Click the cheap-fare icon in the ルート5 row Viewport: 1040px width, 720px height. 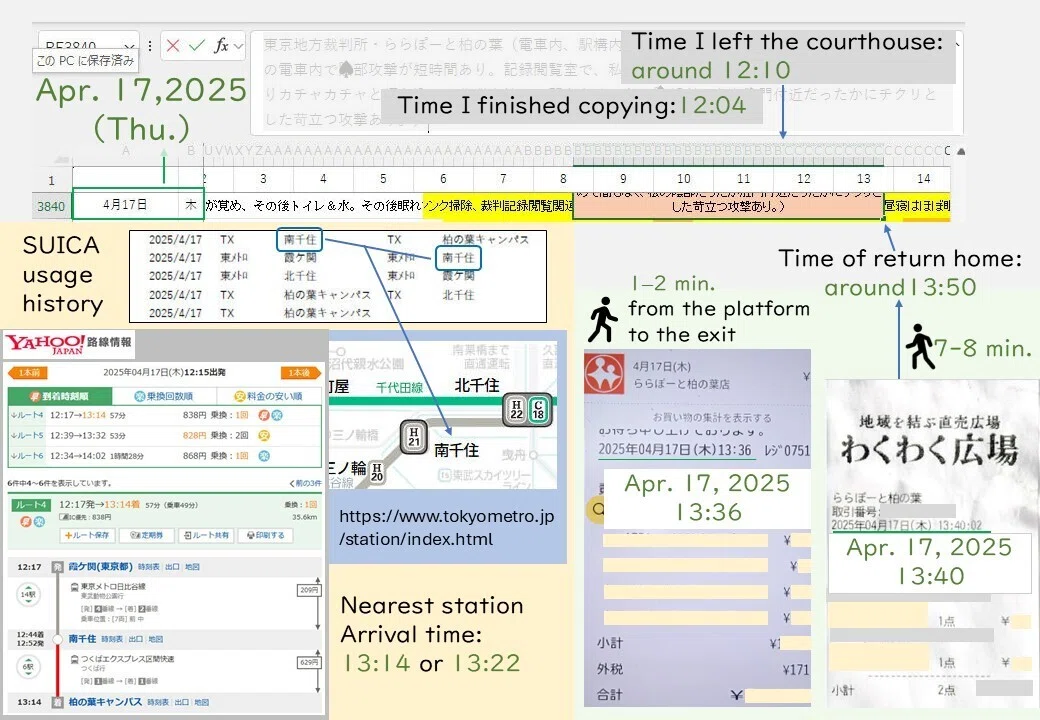coord(264,436)
